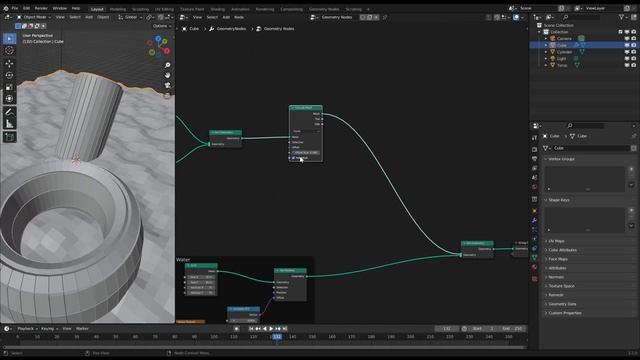Toggle render camera icon for Cube row

pos(634,45)
